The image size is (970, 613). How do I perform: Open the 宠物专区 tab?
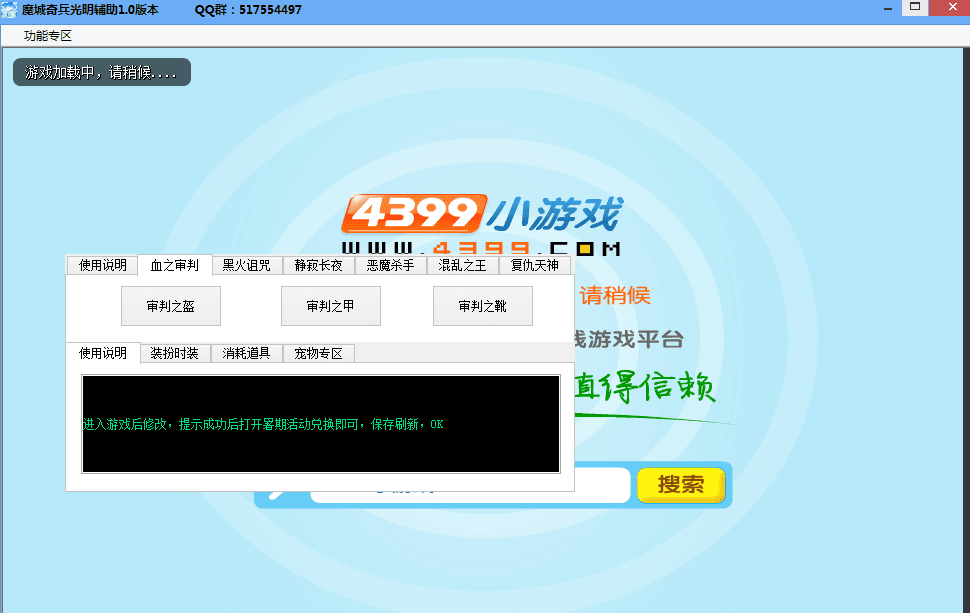(318, 353)
